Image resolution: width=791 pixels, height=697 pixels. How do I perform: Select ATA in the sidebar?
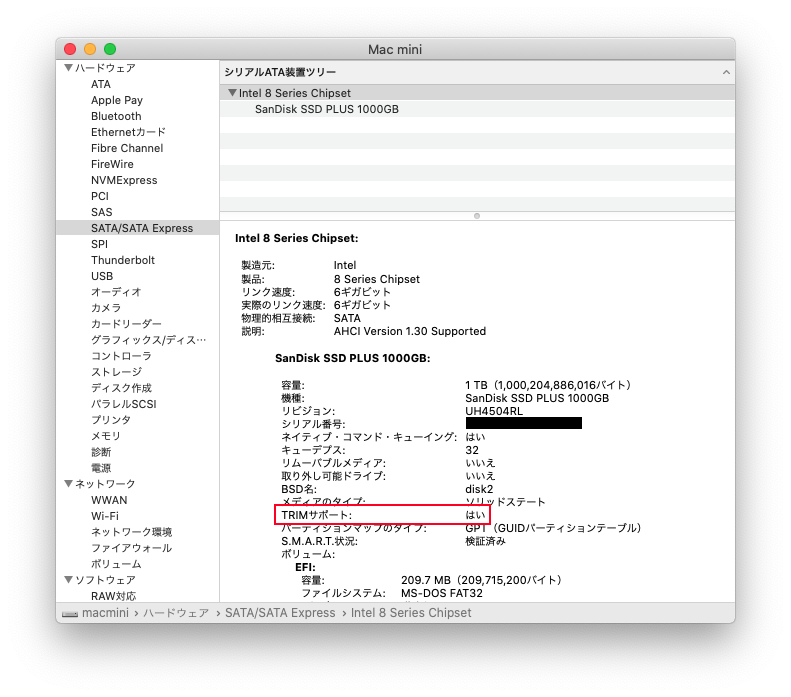point(101,84)
